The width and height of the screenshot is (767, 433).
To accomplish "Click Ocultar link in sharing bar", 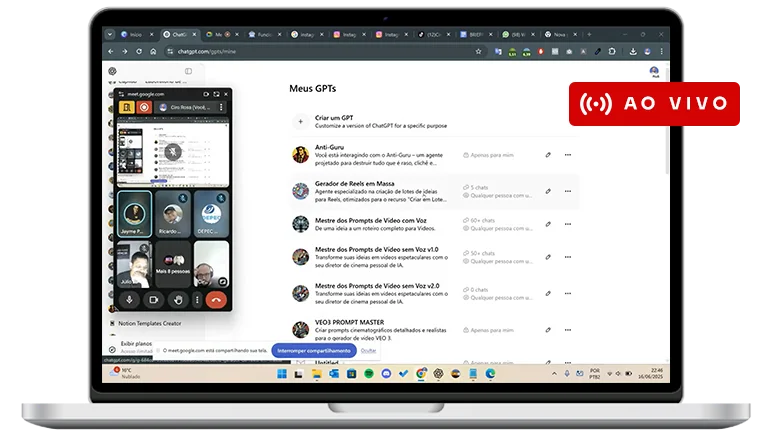I will 368,351.
